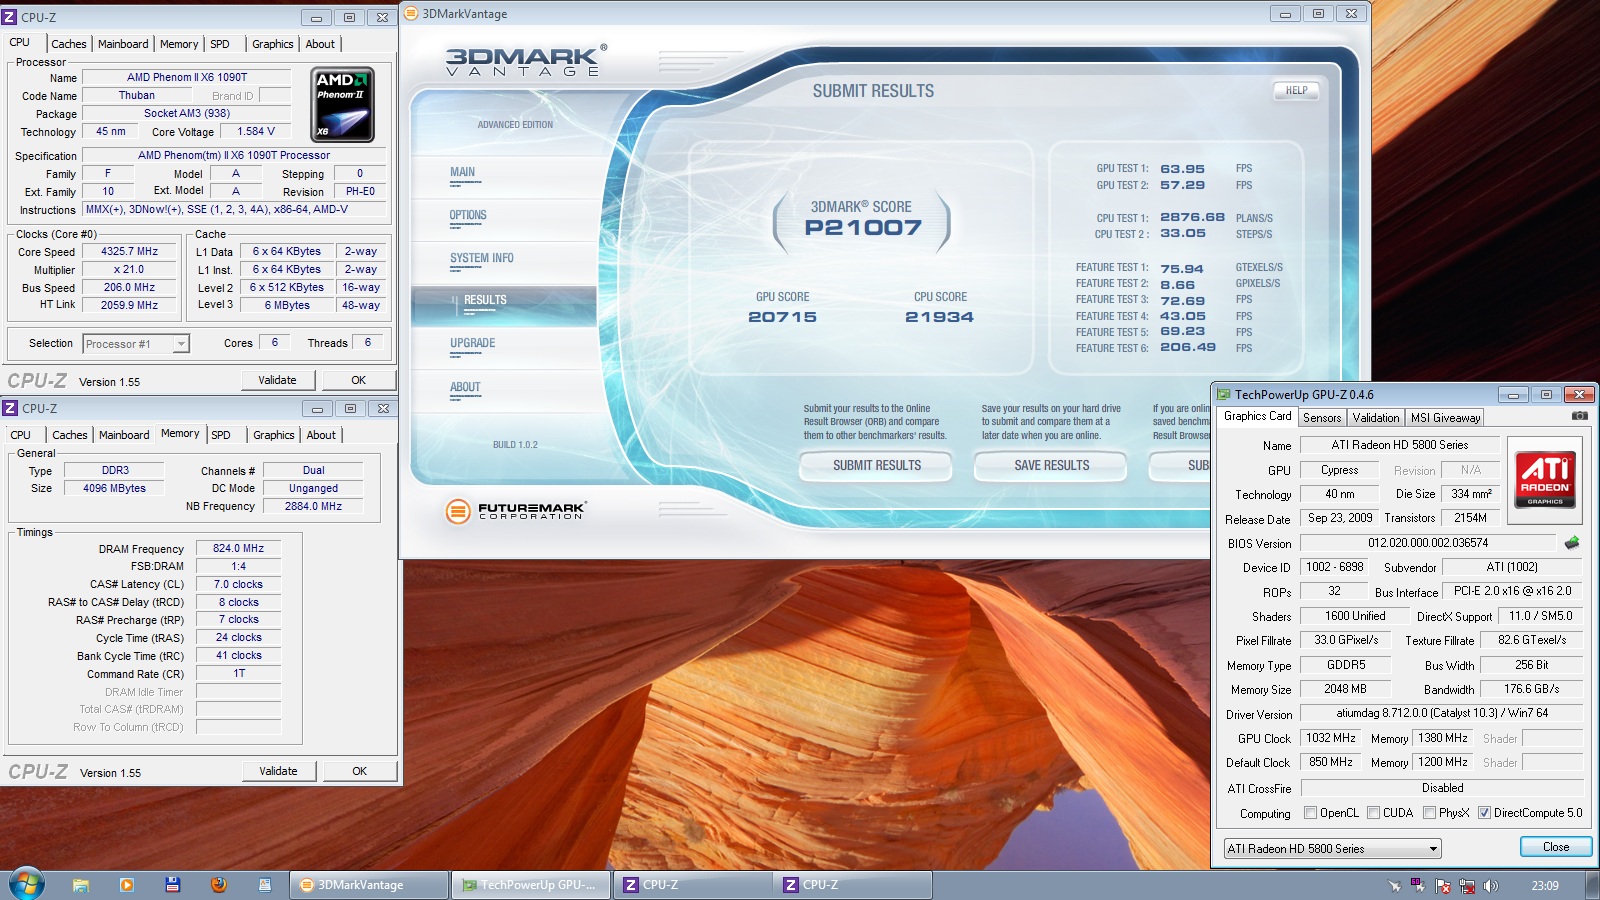Click the GPU-Z screenshot camera icon
Viewport: 1600px width, 900px height.
tap(1579, 416)
